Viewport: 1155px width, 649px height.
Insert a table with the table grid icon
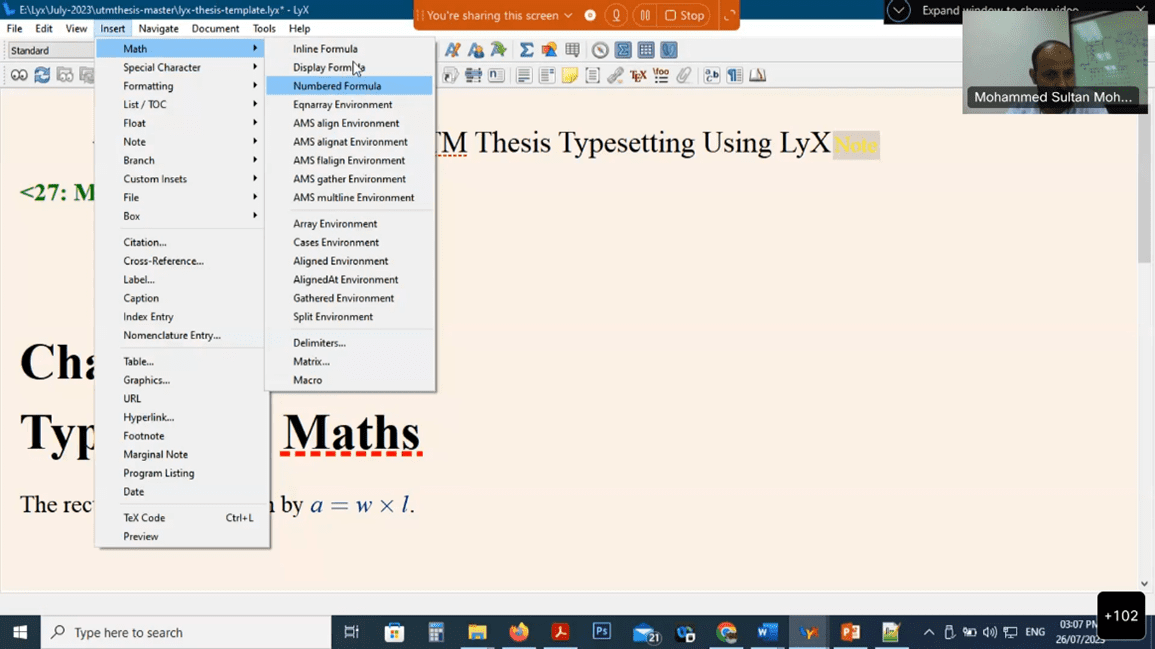pyautogui.click(x=574, y=50)
